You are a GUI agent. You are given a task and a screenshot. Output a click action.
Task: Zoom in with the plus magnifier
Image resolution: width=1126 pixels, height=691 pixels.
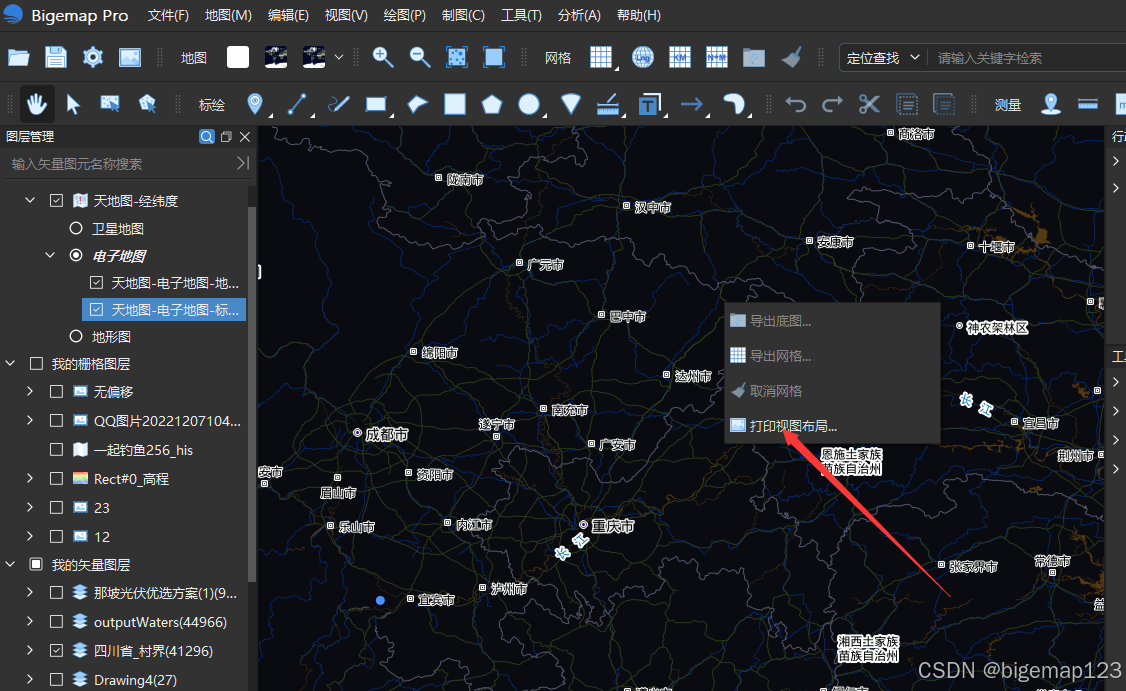383,57
